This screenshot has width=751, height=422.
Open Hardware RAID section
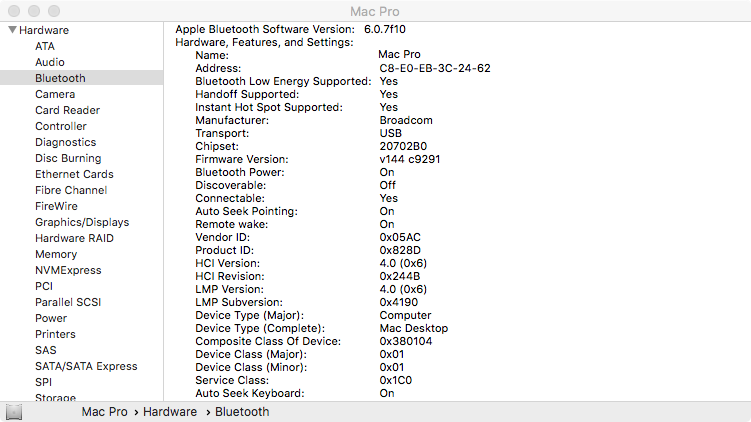tap(74, 238)
